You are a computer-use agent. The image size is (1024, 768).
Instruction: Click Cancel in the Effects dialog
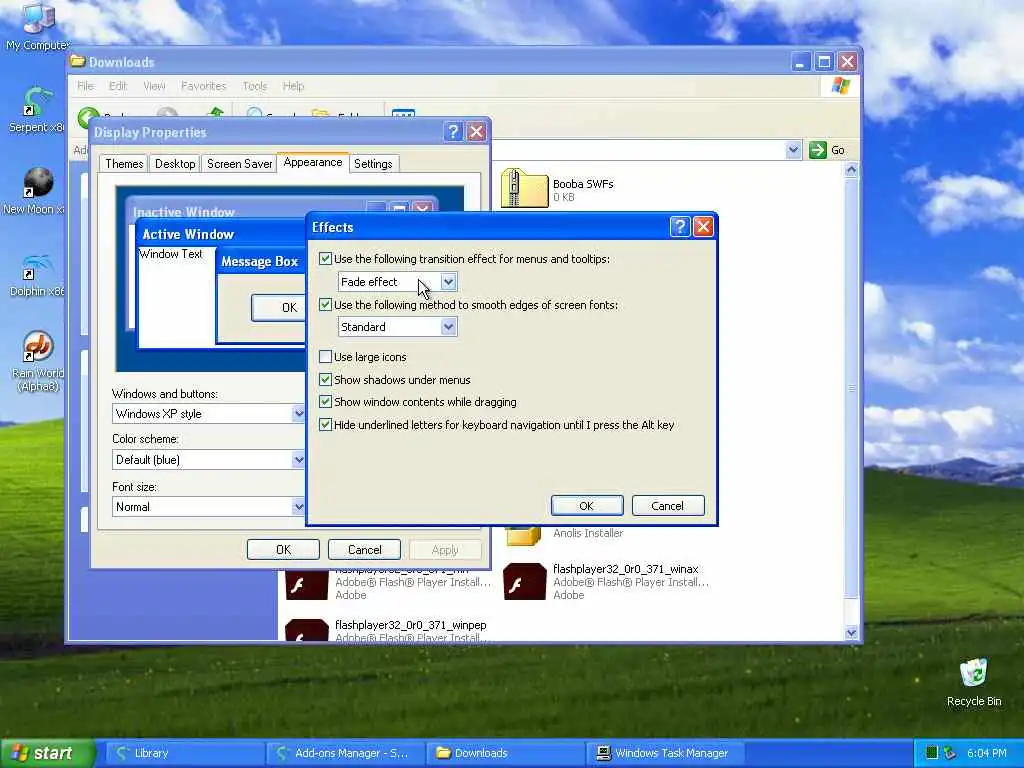pyautogui.click(x=667, y=505)
